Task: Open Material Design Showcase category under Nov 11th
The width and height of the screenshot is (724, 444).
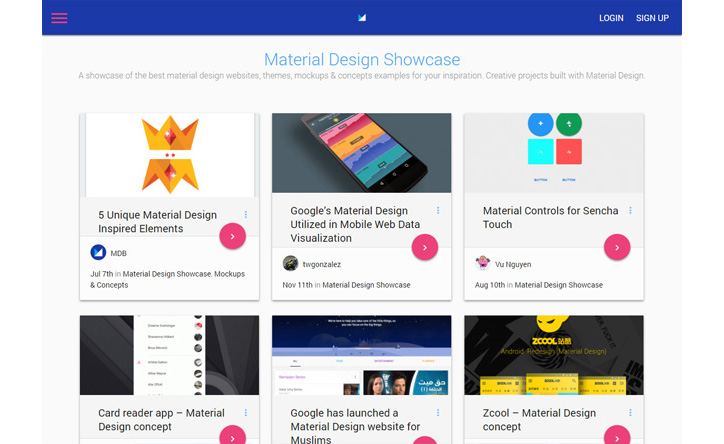Action: pyautogui.click(x=366, y=285)
